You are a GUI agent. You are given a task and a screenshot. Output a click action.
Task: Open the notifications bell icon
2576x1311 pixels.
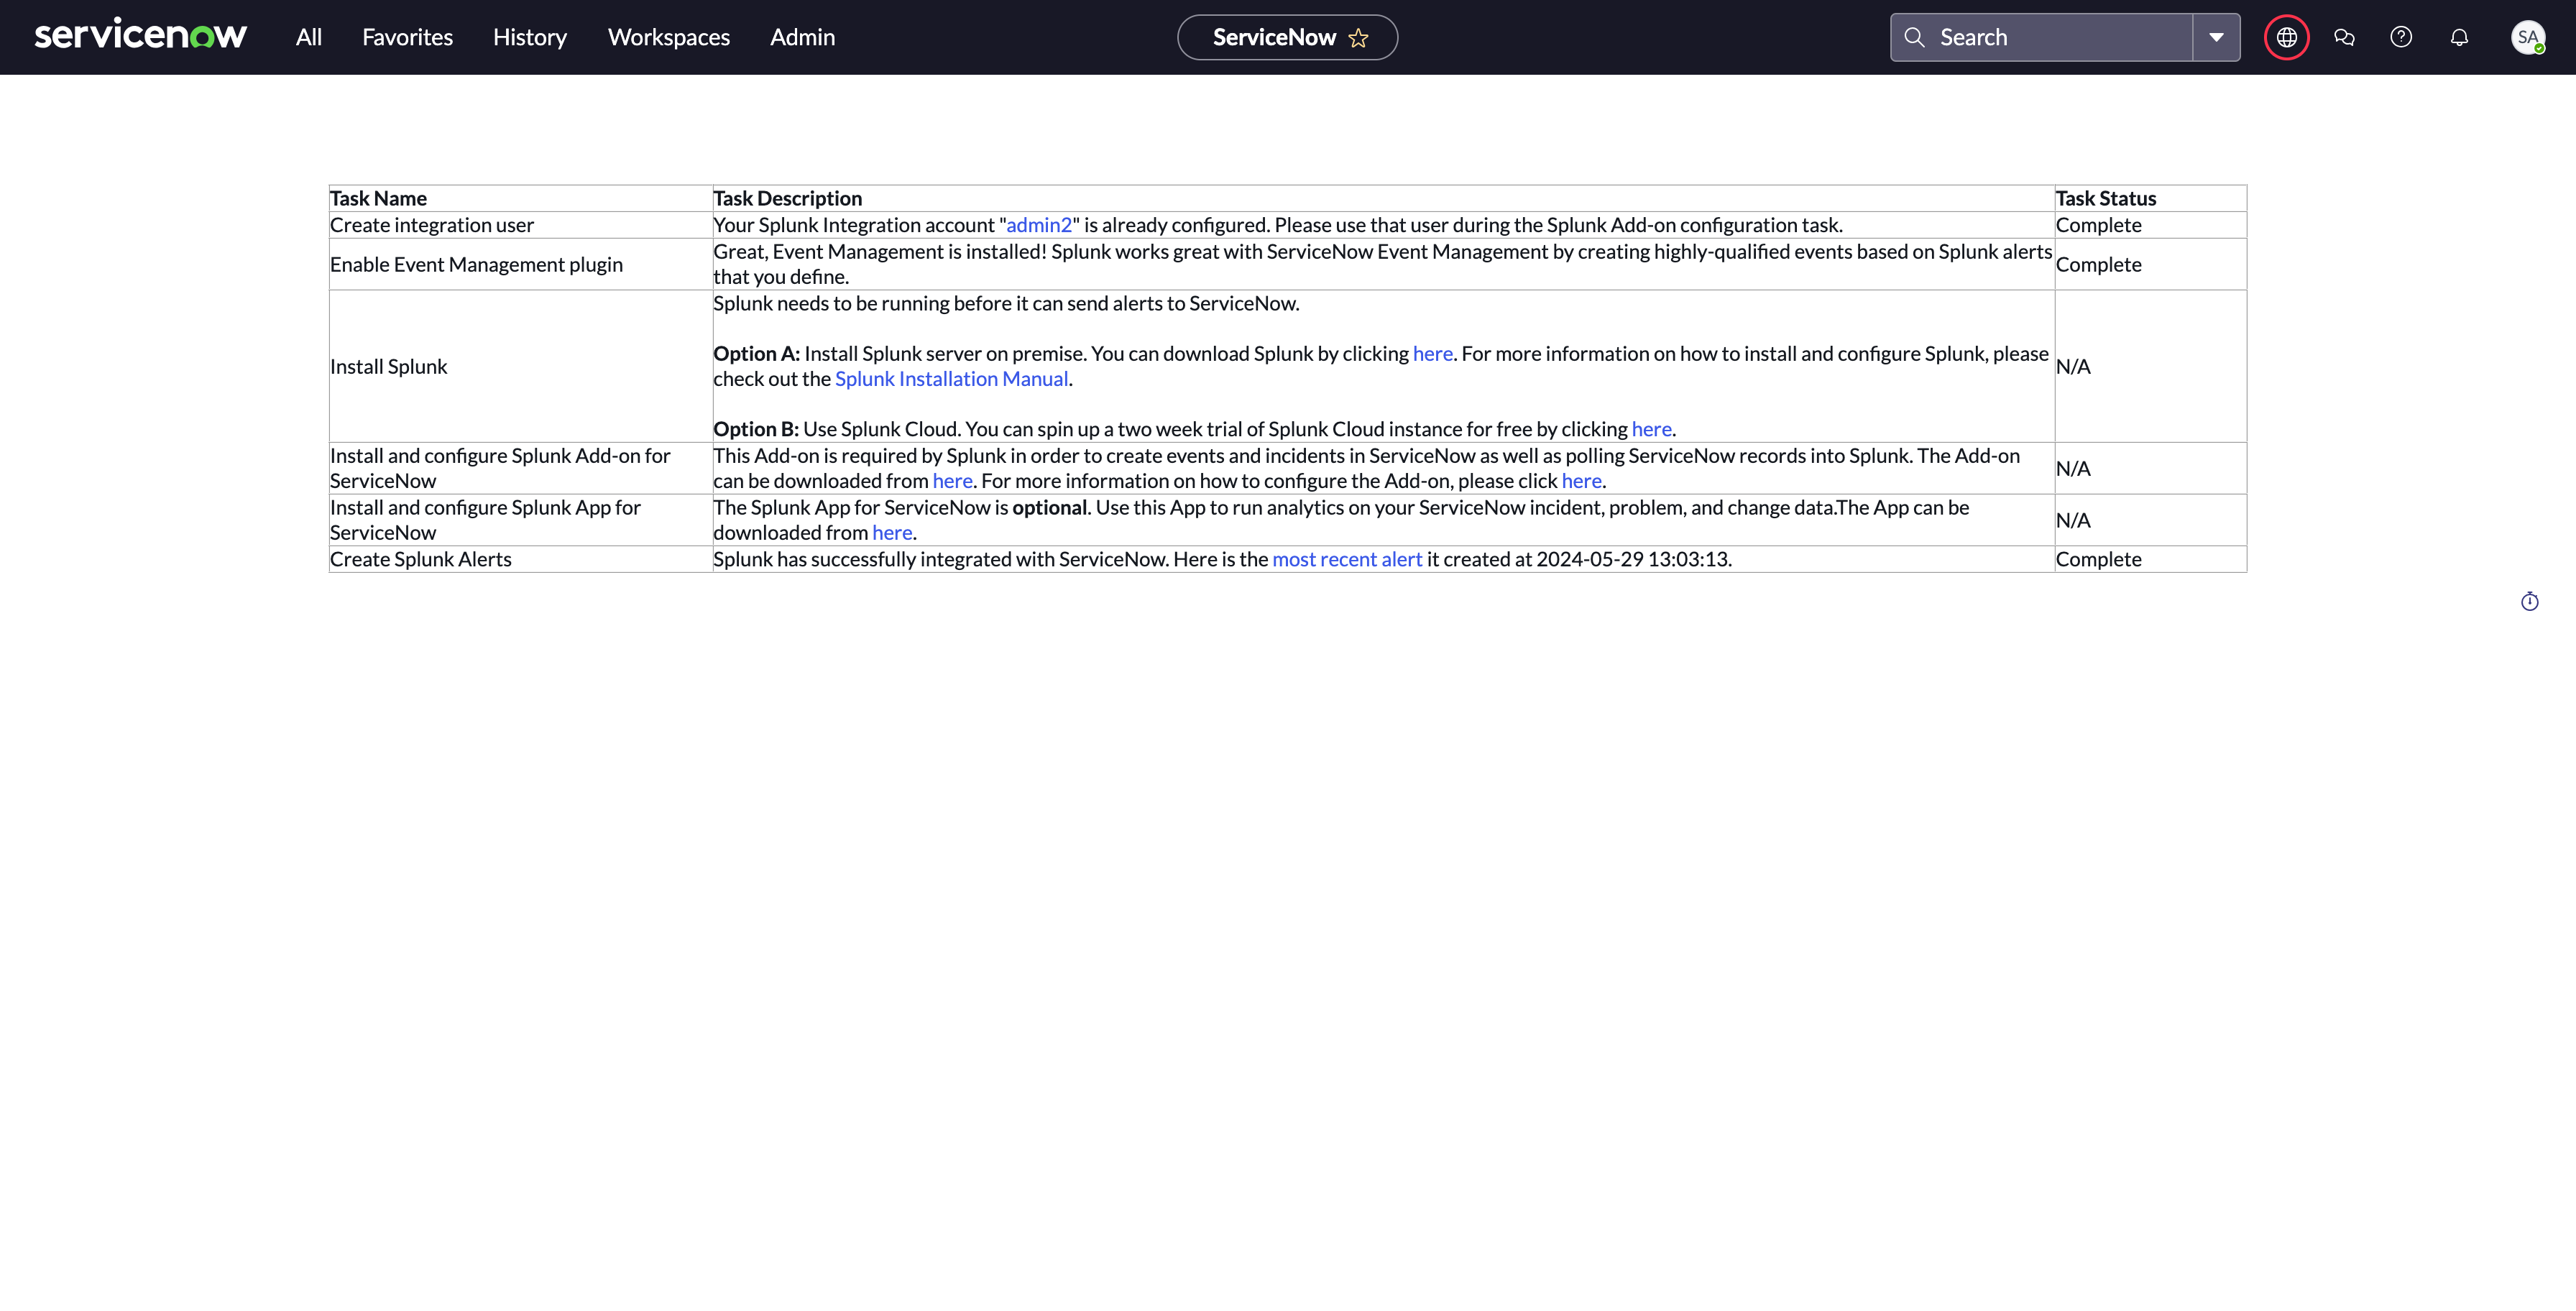point(2459,37)
